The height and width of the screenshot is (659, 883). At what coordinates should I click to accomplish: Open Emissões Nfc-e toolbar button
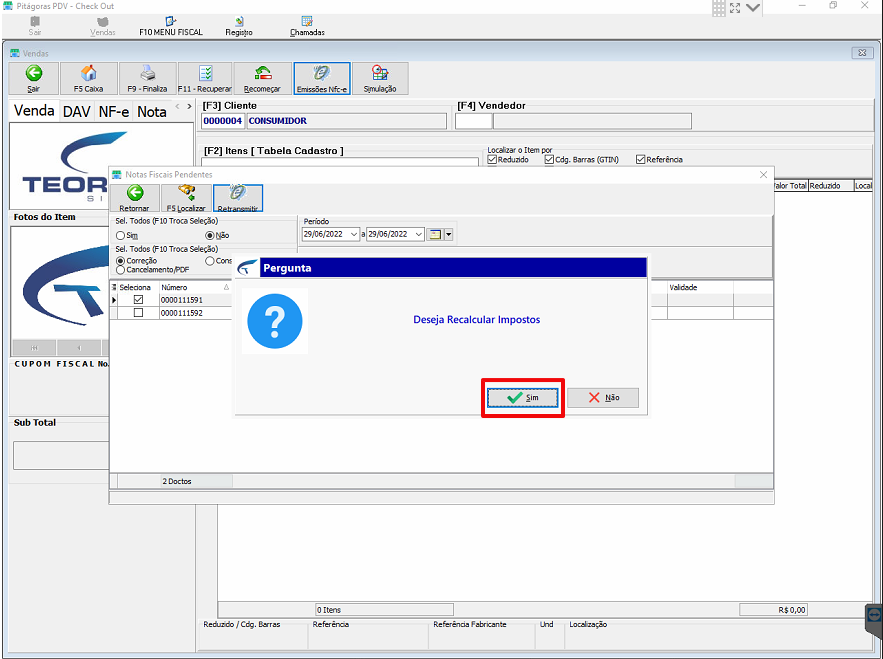click(x=322, y=78)
